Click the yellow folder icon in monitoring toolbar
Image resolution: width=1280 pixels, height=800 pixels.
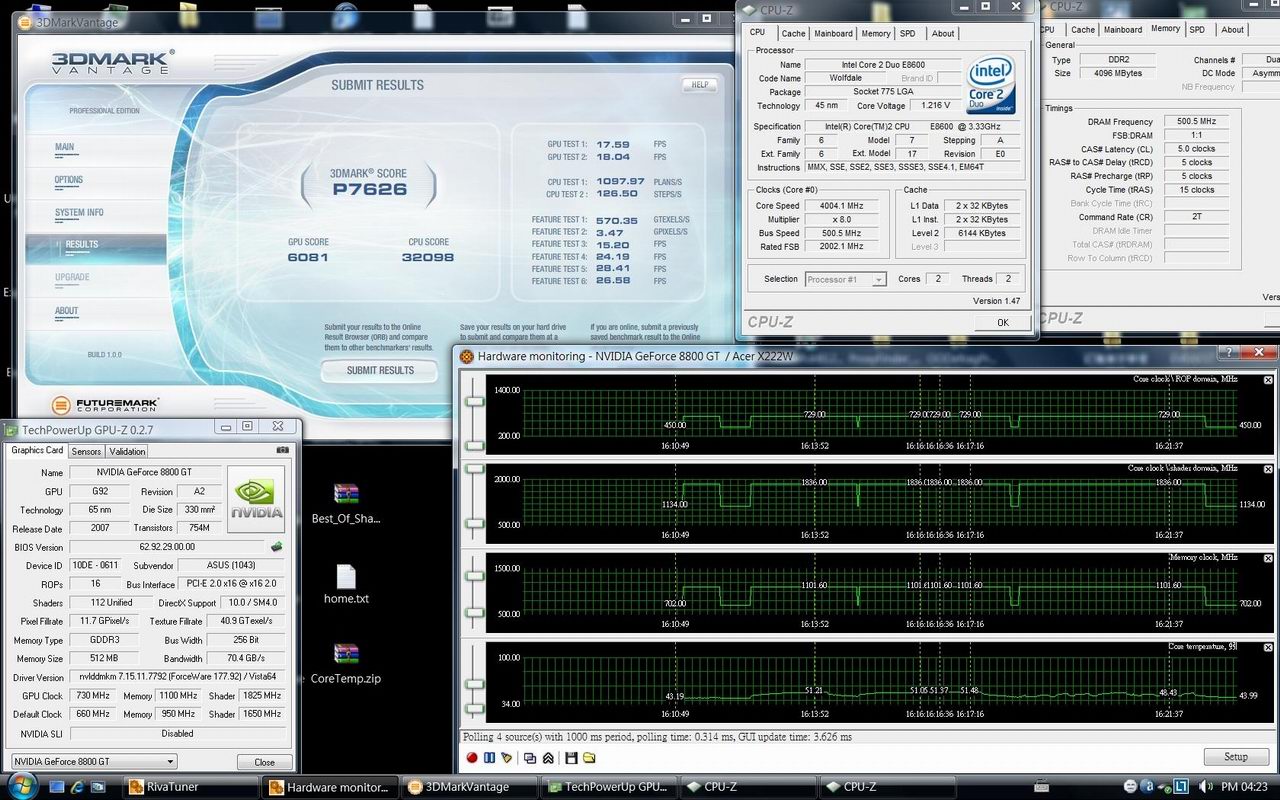[589, 757]
